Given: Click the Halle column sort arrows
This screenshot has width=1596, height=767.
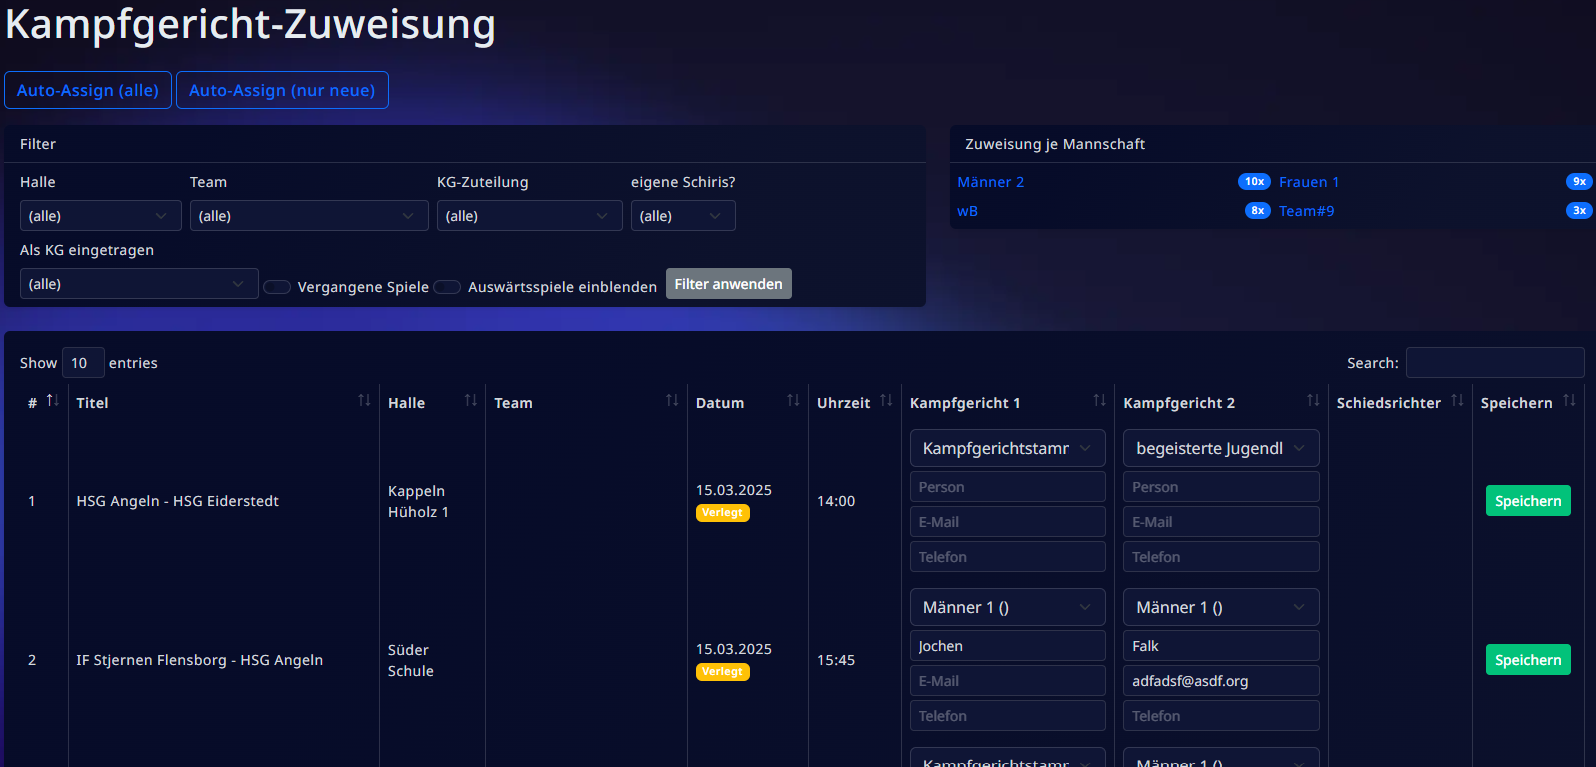Looking at the screenshot, I should click(470, 401).
